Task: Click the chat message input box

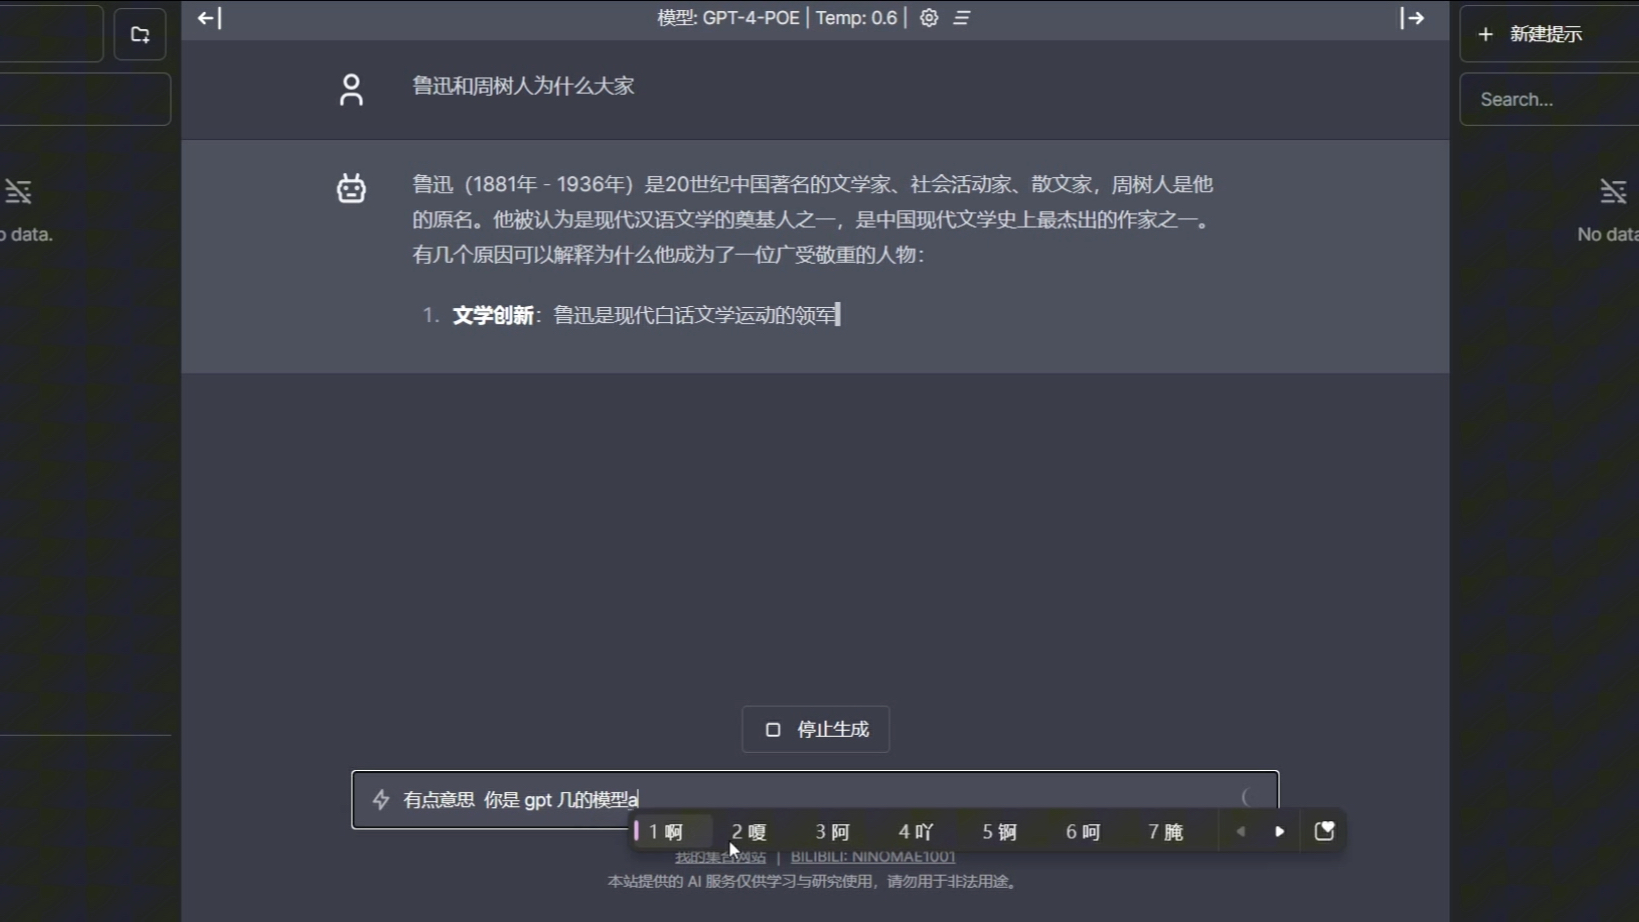Action: coord(815,799)
